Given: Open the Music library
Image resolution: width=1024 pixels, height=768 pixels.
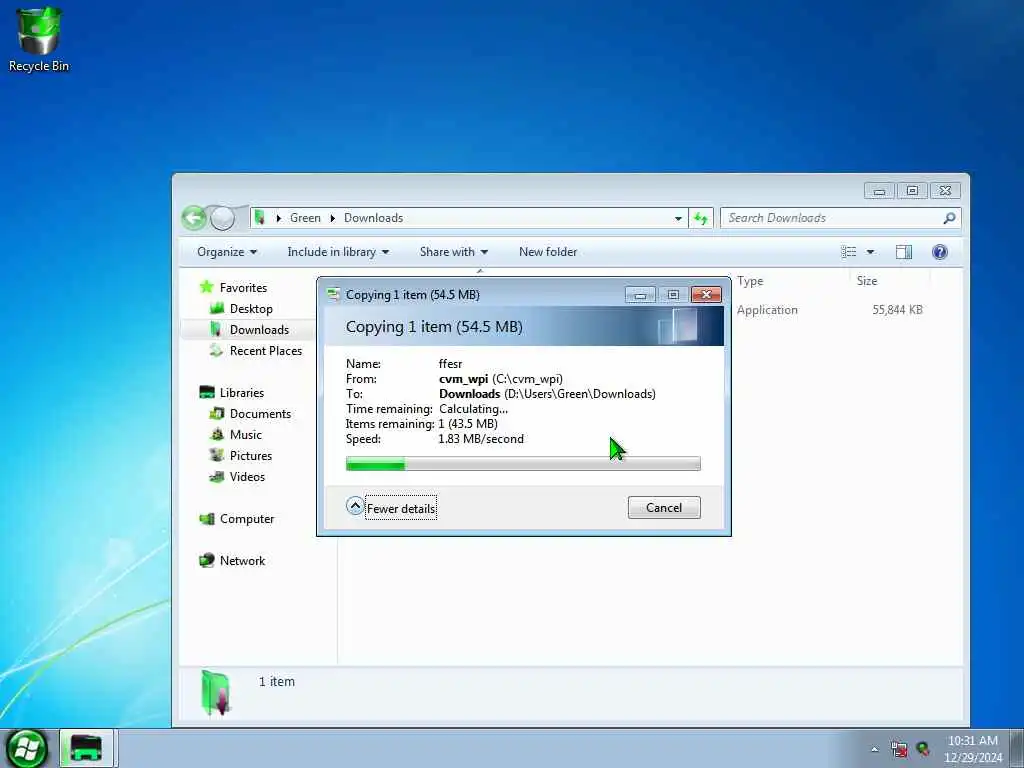Looking at the screenshot, I should (x=246, y=435).
